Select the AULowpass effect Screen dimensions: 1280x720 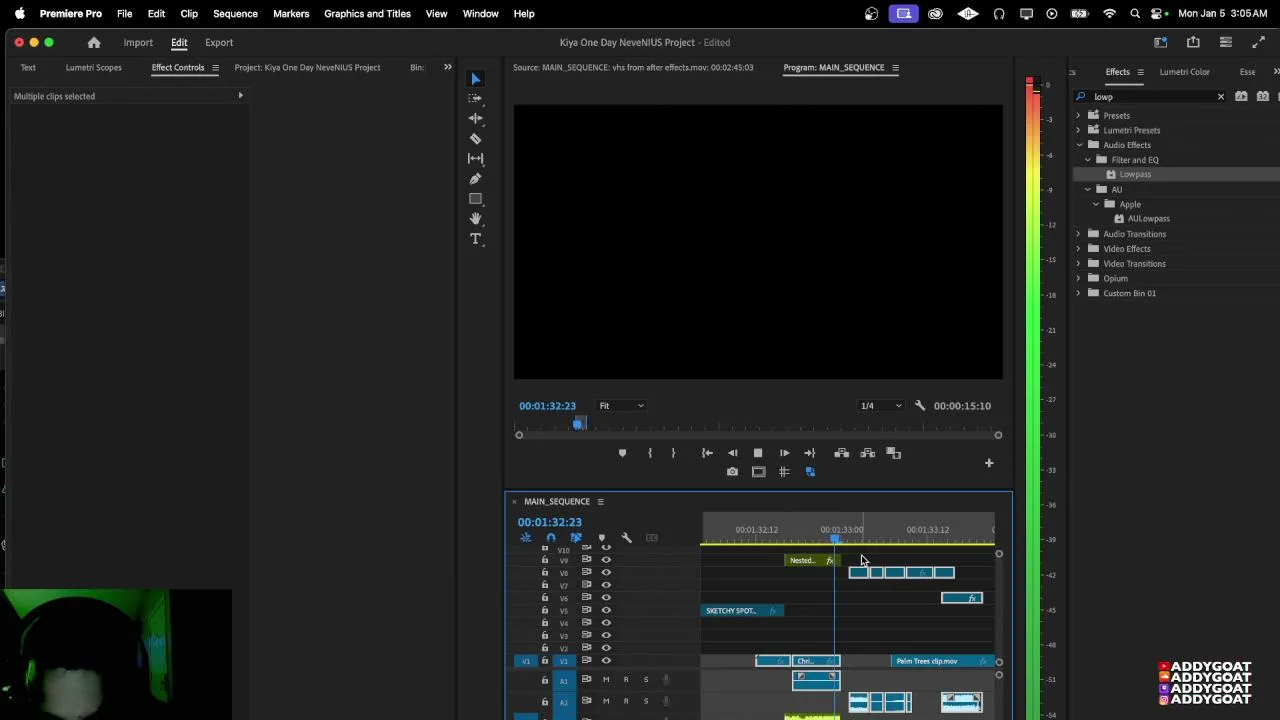(1148, 219)
